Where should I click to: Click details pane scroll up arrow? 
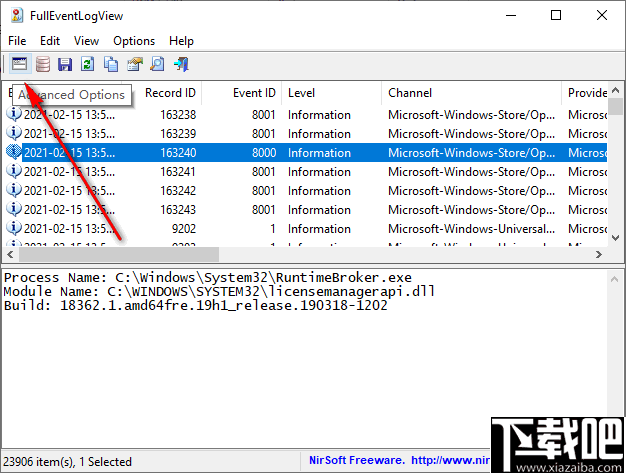click(x=614, y=279)
